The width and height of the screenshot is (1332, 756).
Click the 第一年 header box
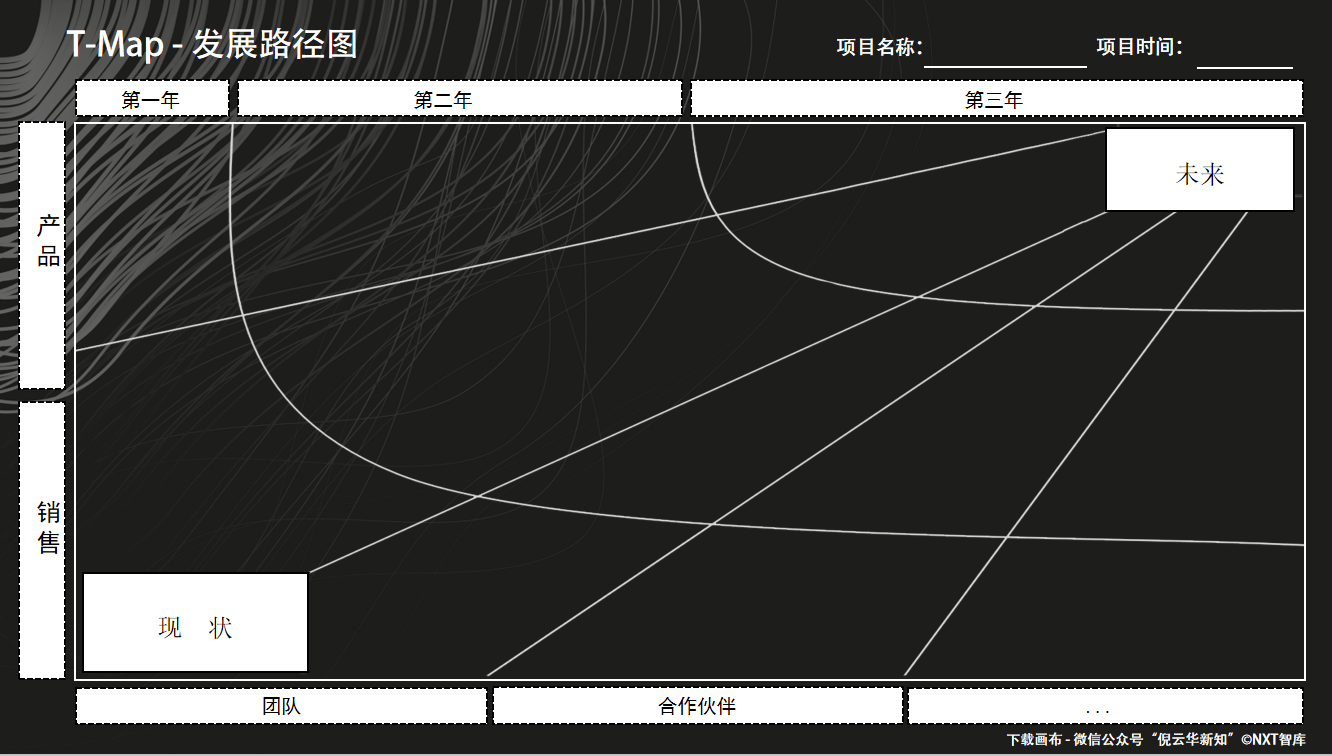(152, 99)
